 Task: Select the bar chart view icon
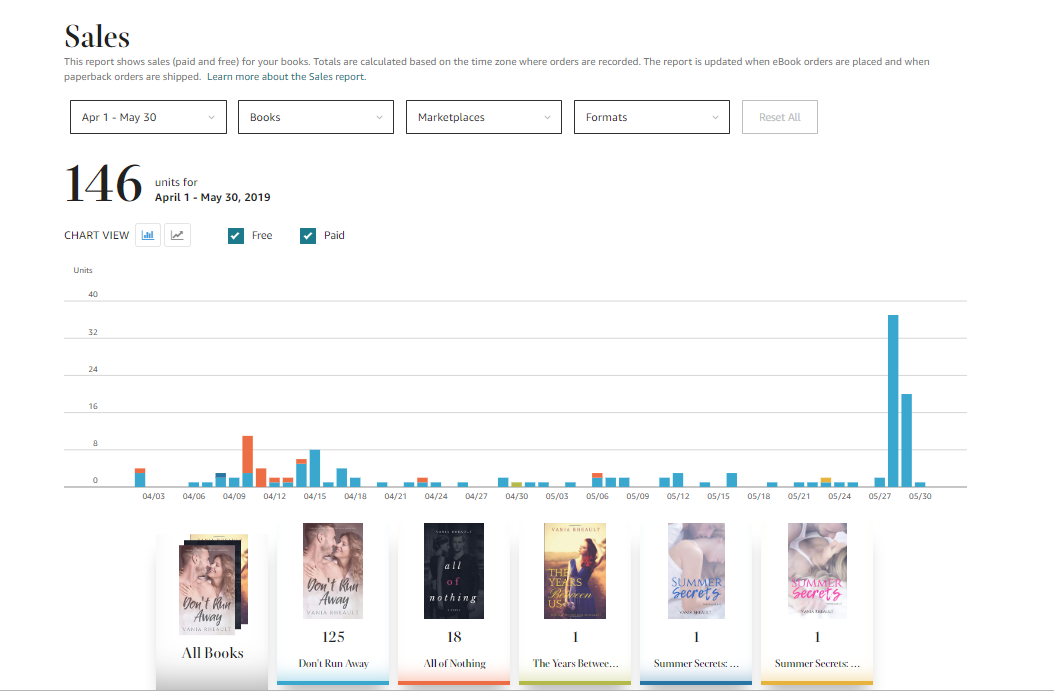[x=147, y=234]
